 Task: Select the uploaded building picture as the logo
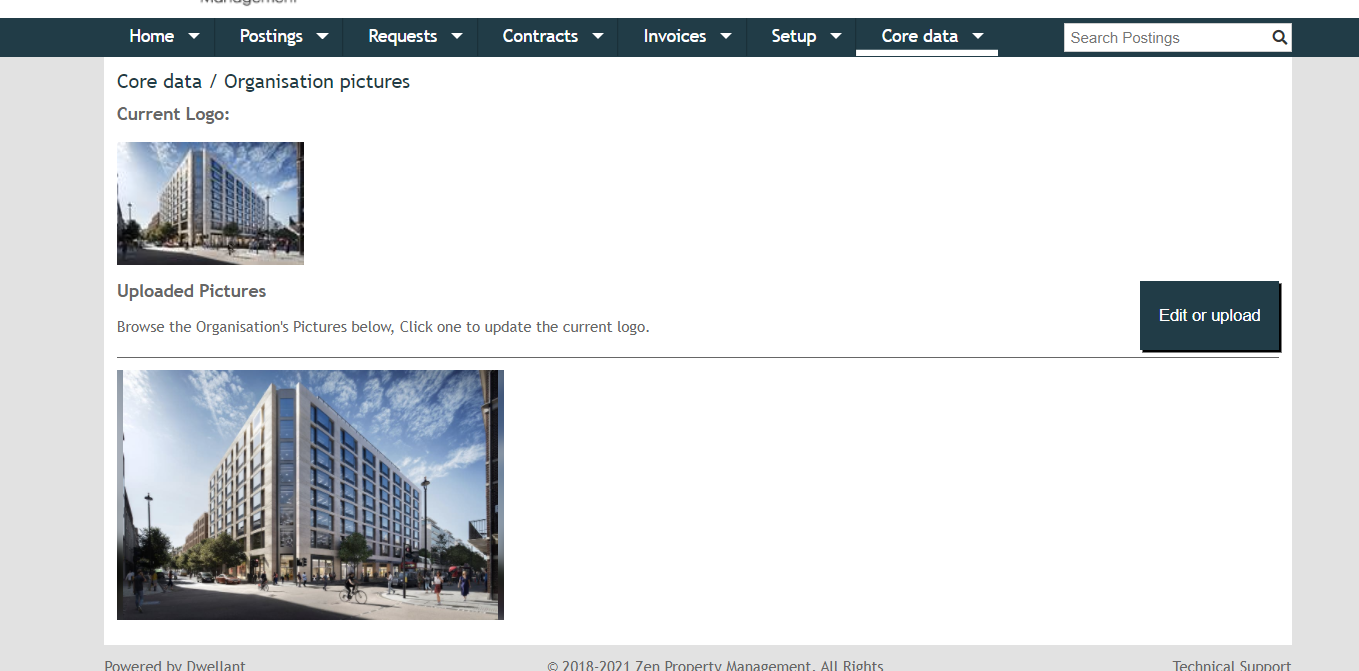coord(310,495)
